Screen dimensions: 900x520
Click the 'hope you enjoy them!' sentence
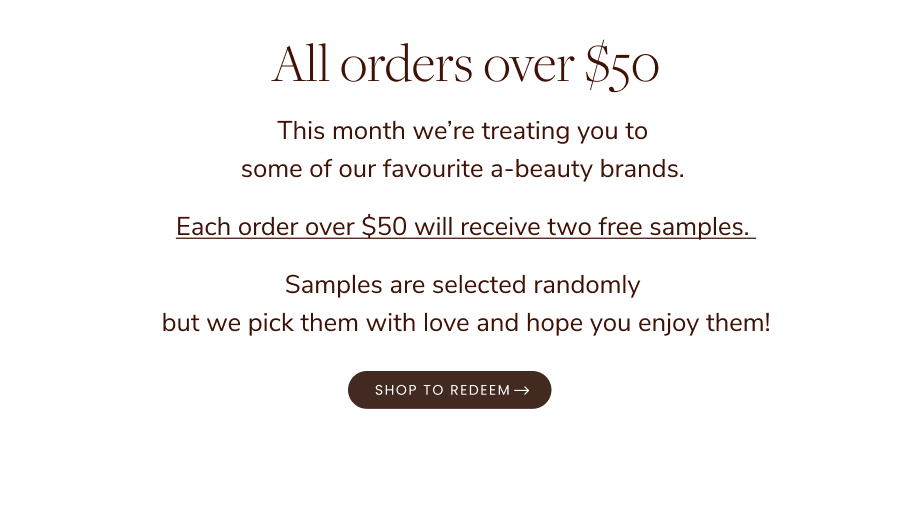[x=648, y=323]
